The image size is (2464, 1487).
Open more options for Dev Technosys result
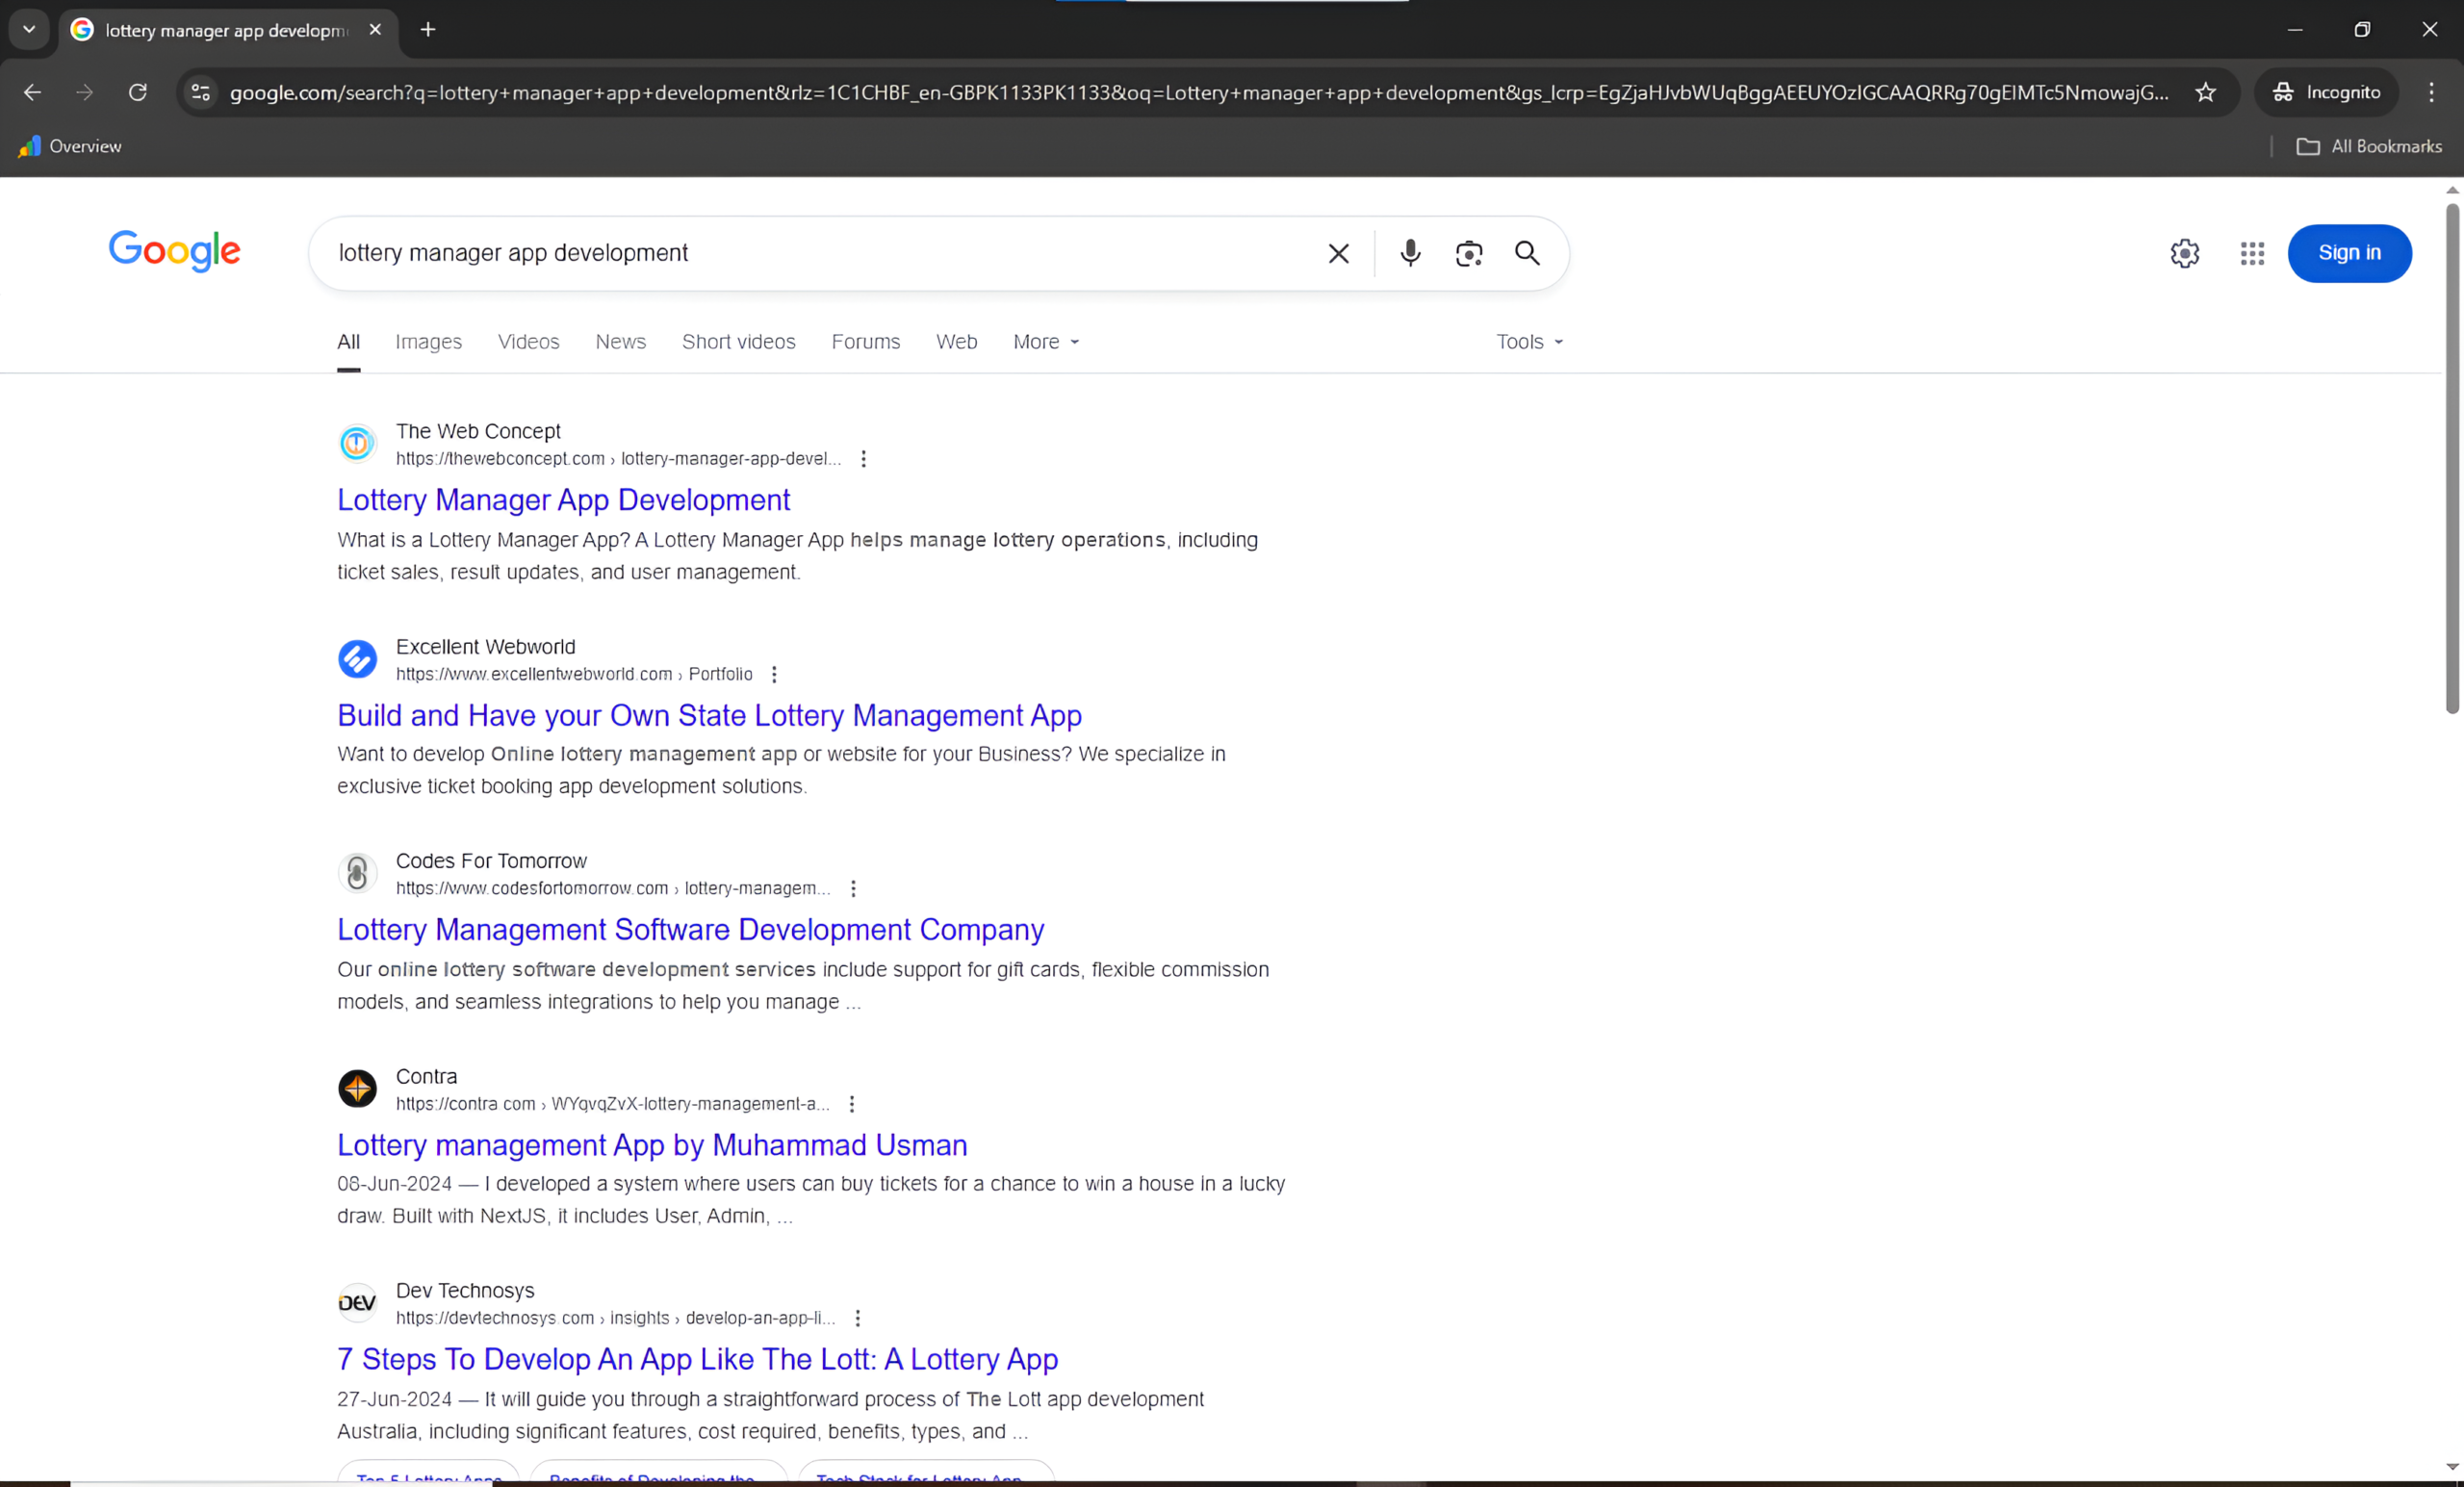tap(857, 1319)
